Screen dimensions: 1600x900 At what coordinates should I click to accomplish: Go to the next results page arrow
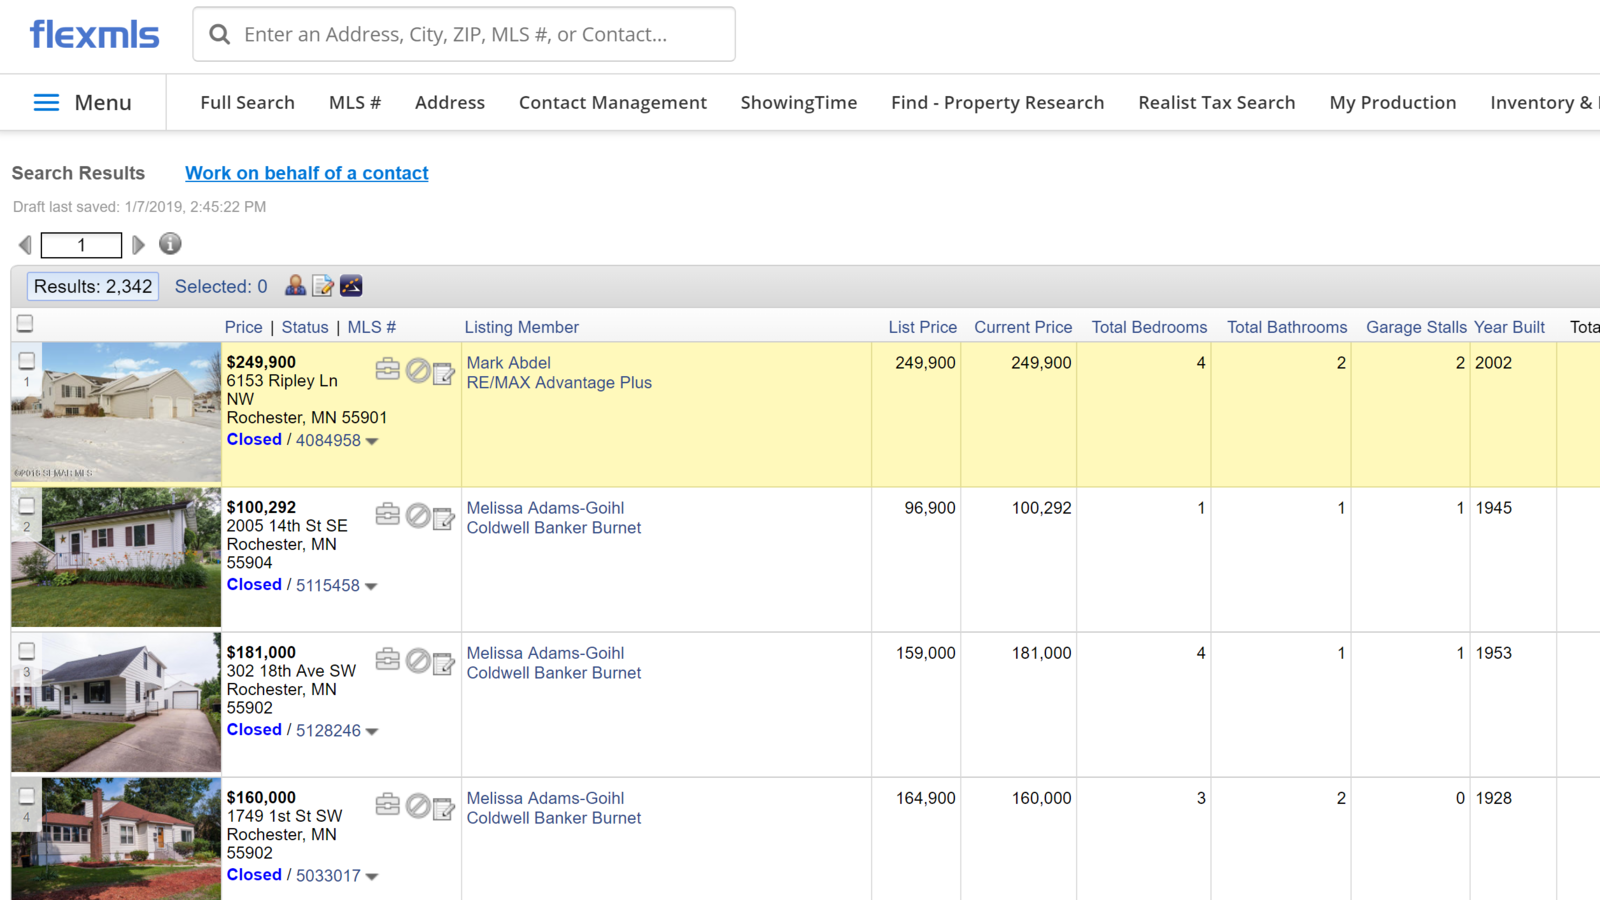pyautogui.click(x=138, y=245)
